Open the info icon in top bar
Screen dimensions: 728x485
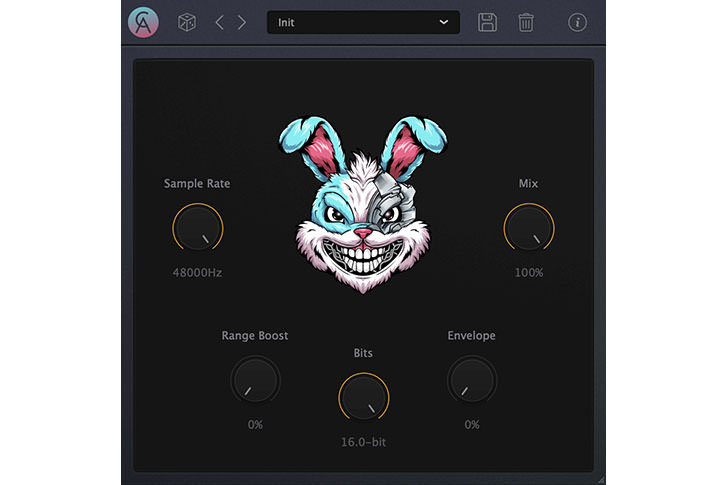(x=577, y=22)
